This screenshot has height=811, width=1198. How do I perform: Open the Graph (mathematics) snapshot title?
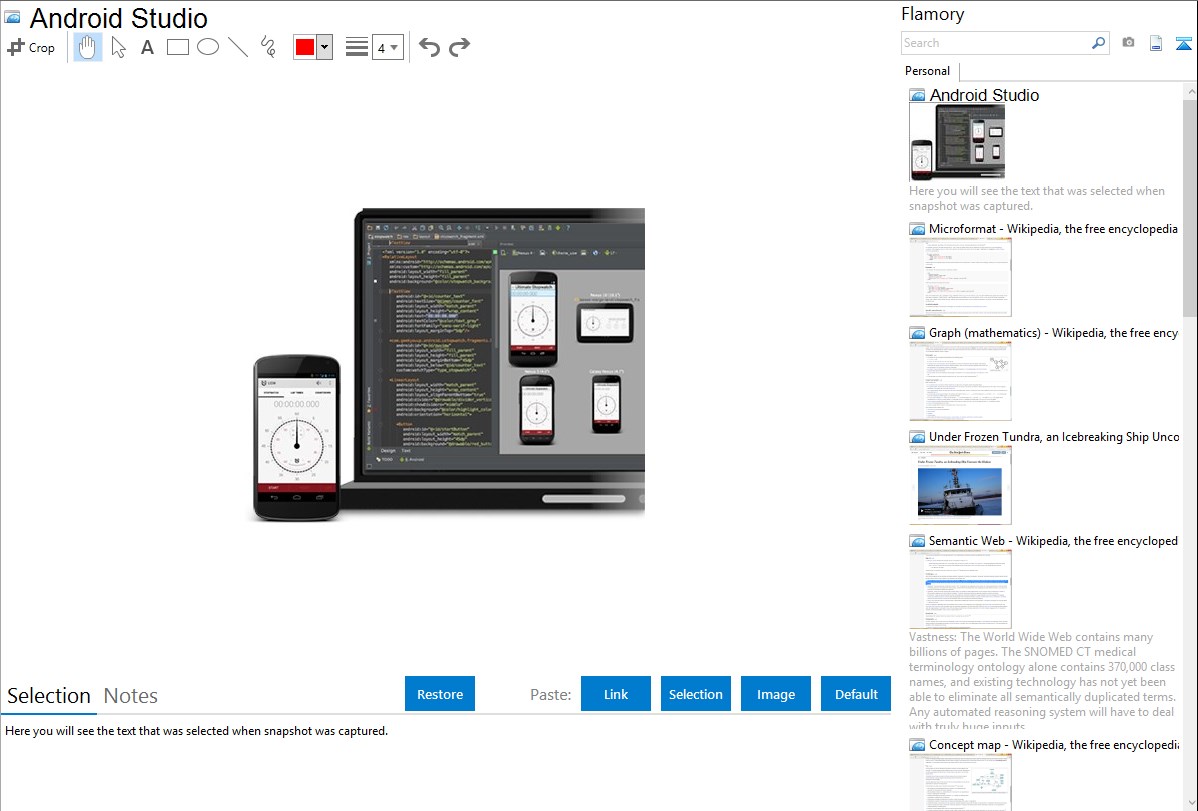[1053, 333]
